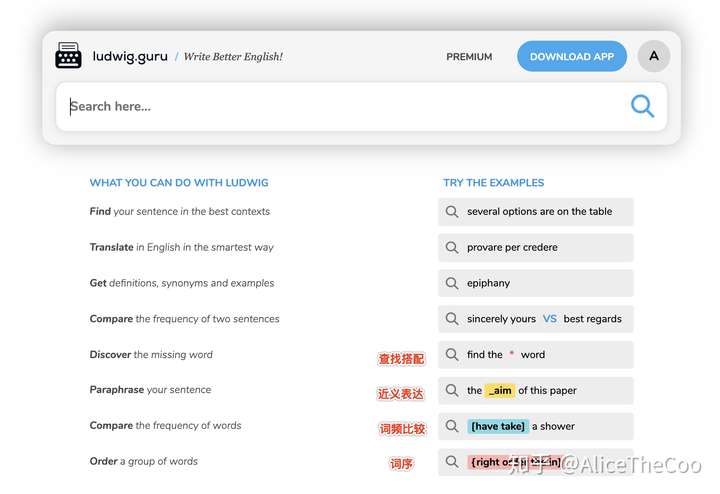Click 'Translate in English in the smartest way'
The height and width of the screenshot is (494, 720).
pos(181,247)
